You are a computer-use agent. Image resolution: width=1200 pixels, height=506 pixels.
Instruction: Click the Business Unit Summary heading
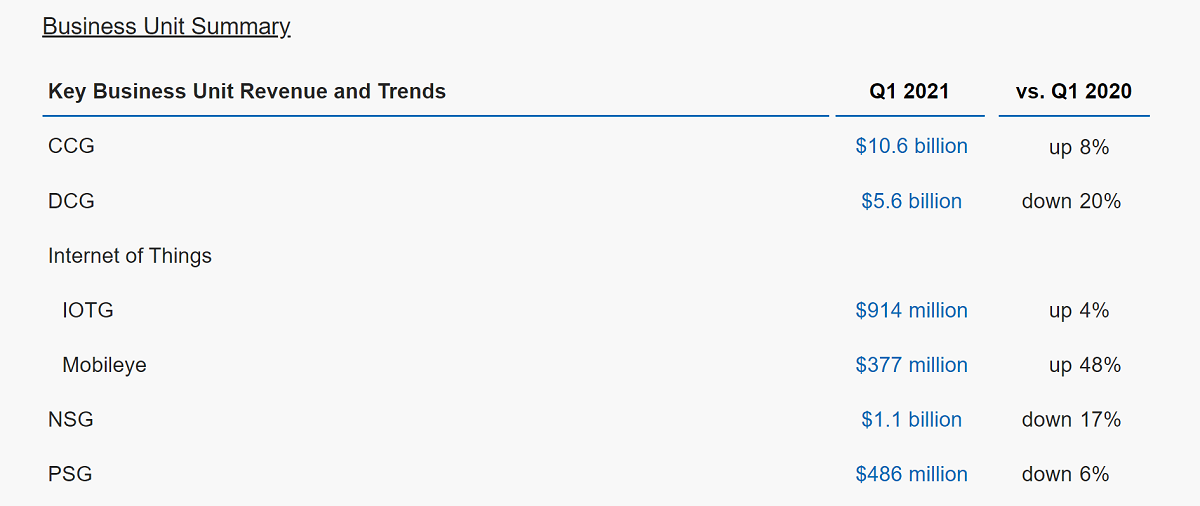[x=166, y=26]
